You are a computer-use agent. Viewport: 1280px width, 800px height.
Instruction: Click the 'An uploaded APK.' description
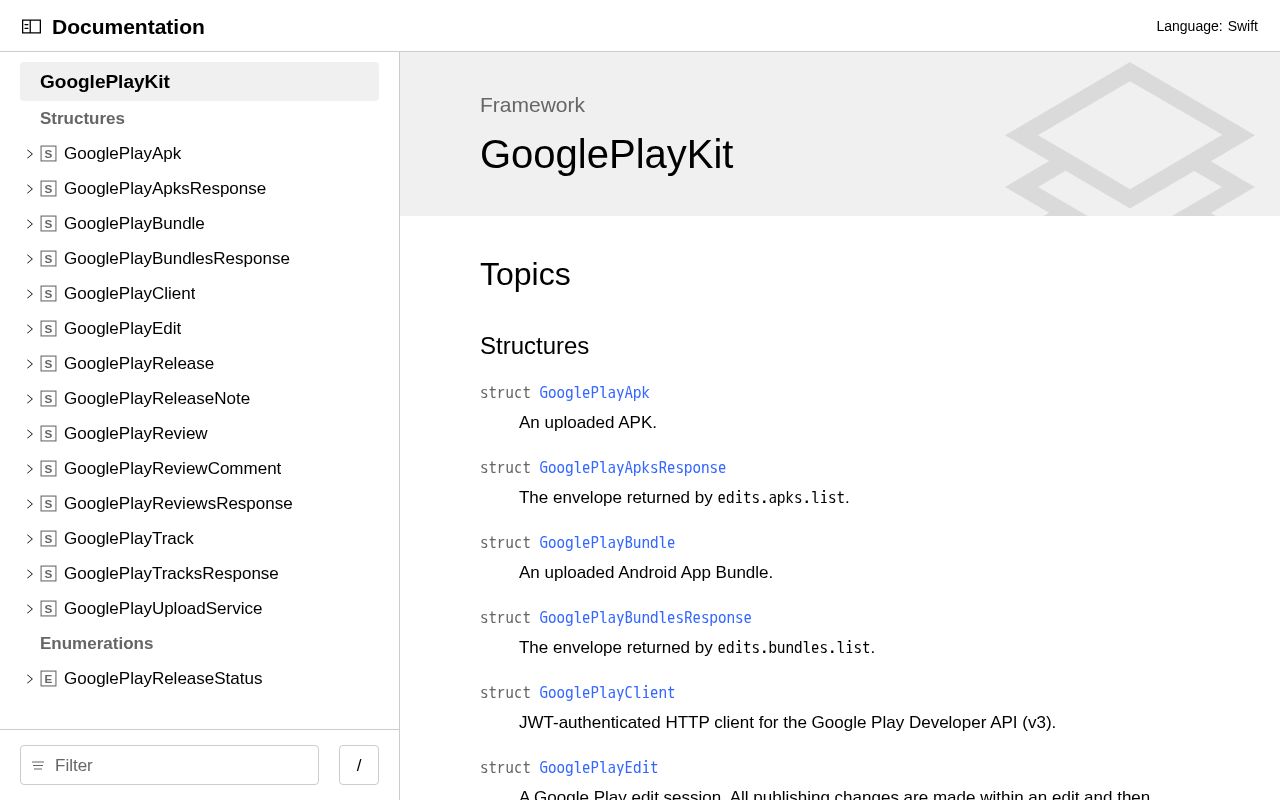[588, 423]
